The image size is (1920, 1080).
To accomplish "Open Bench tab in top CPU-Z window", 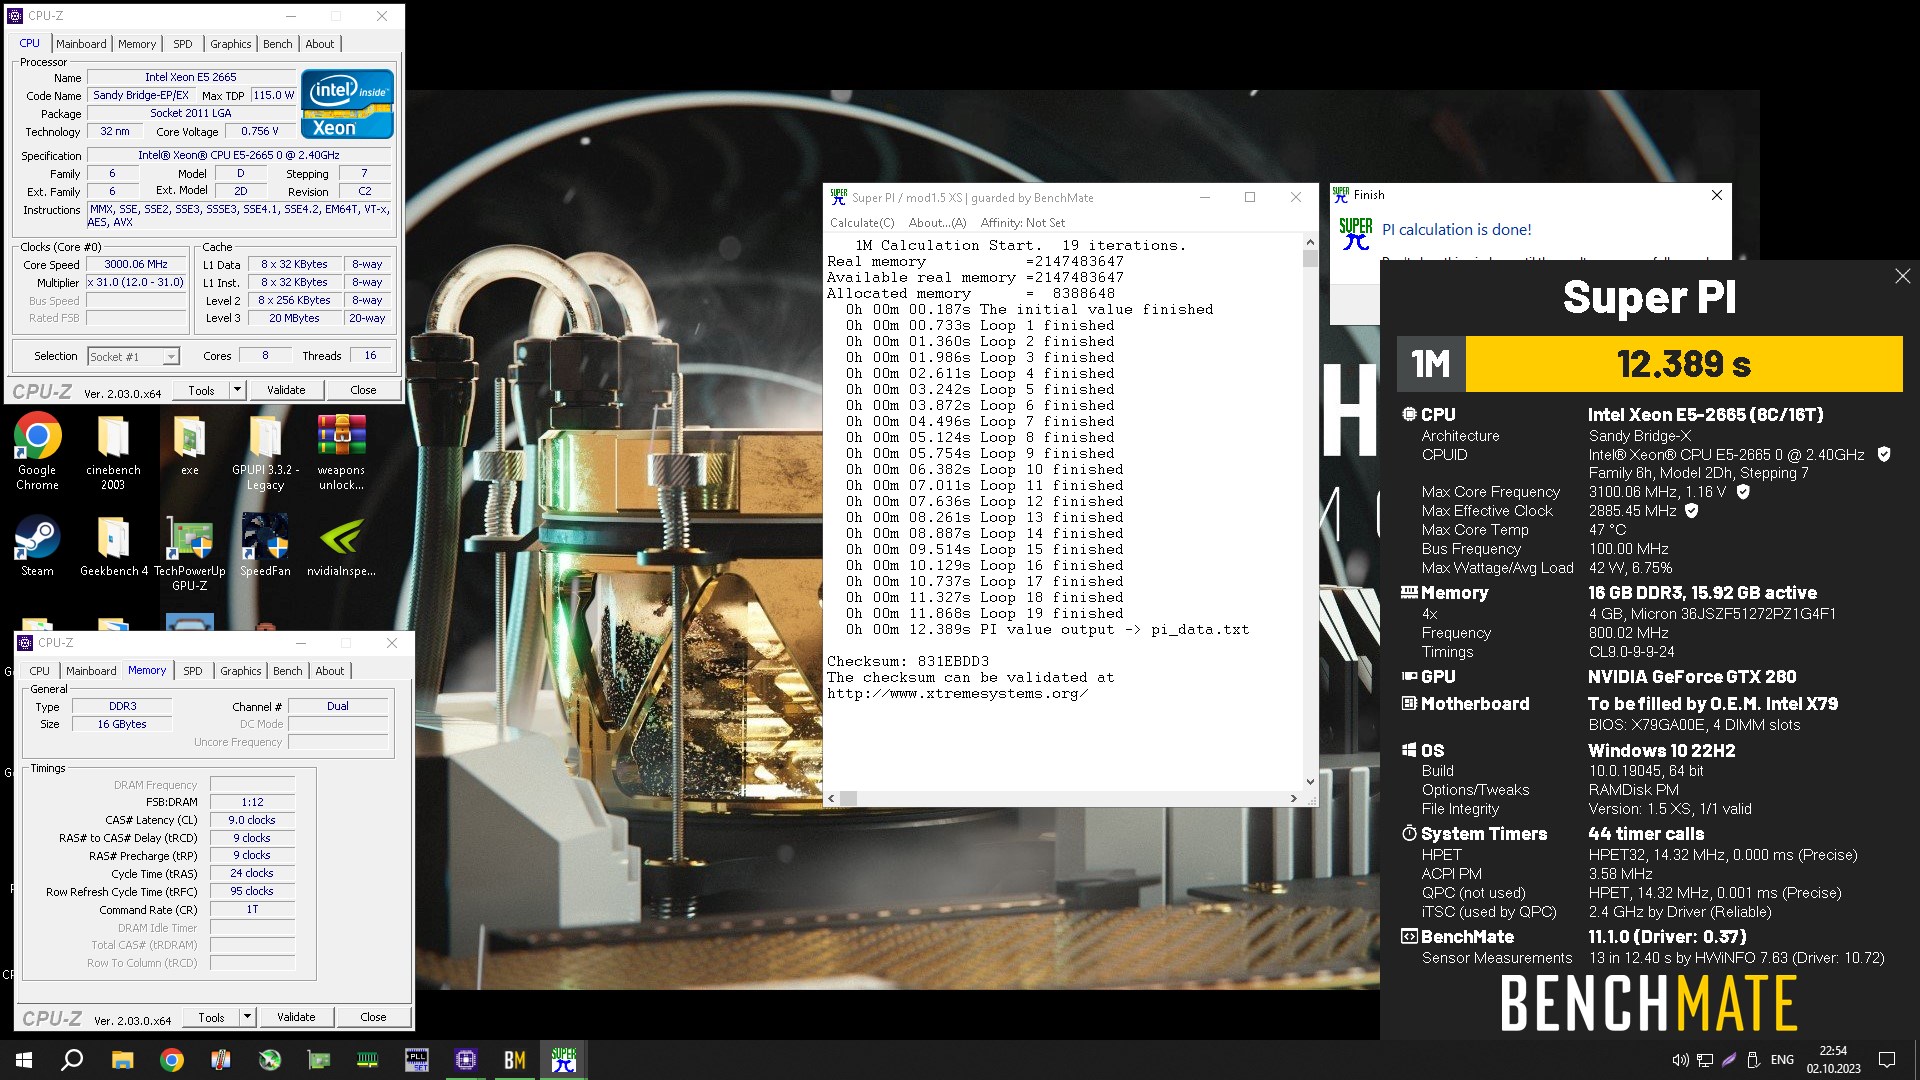I will point(278,44).
